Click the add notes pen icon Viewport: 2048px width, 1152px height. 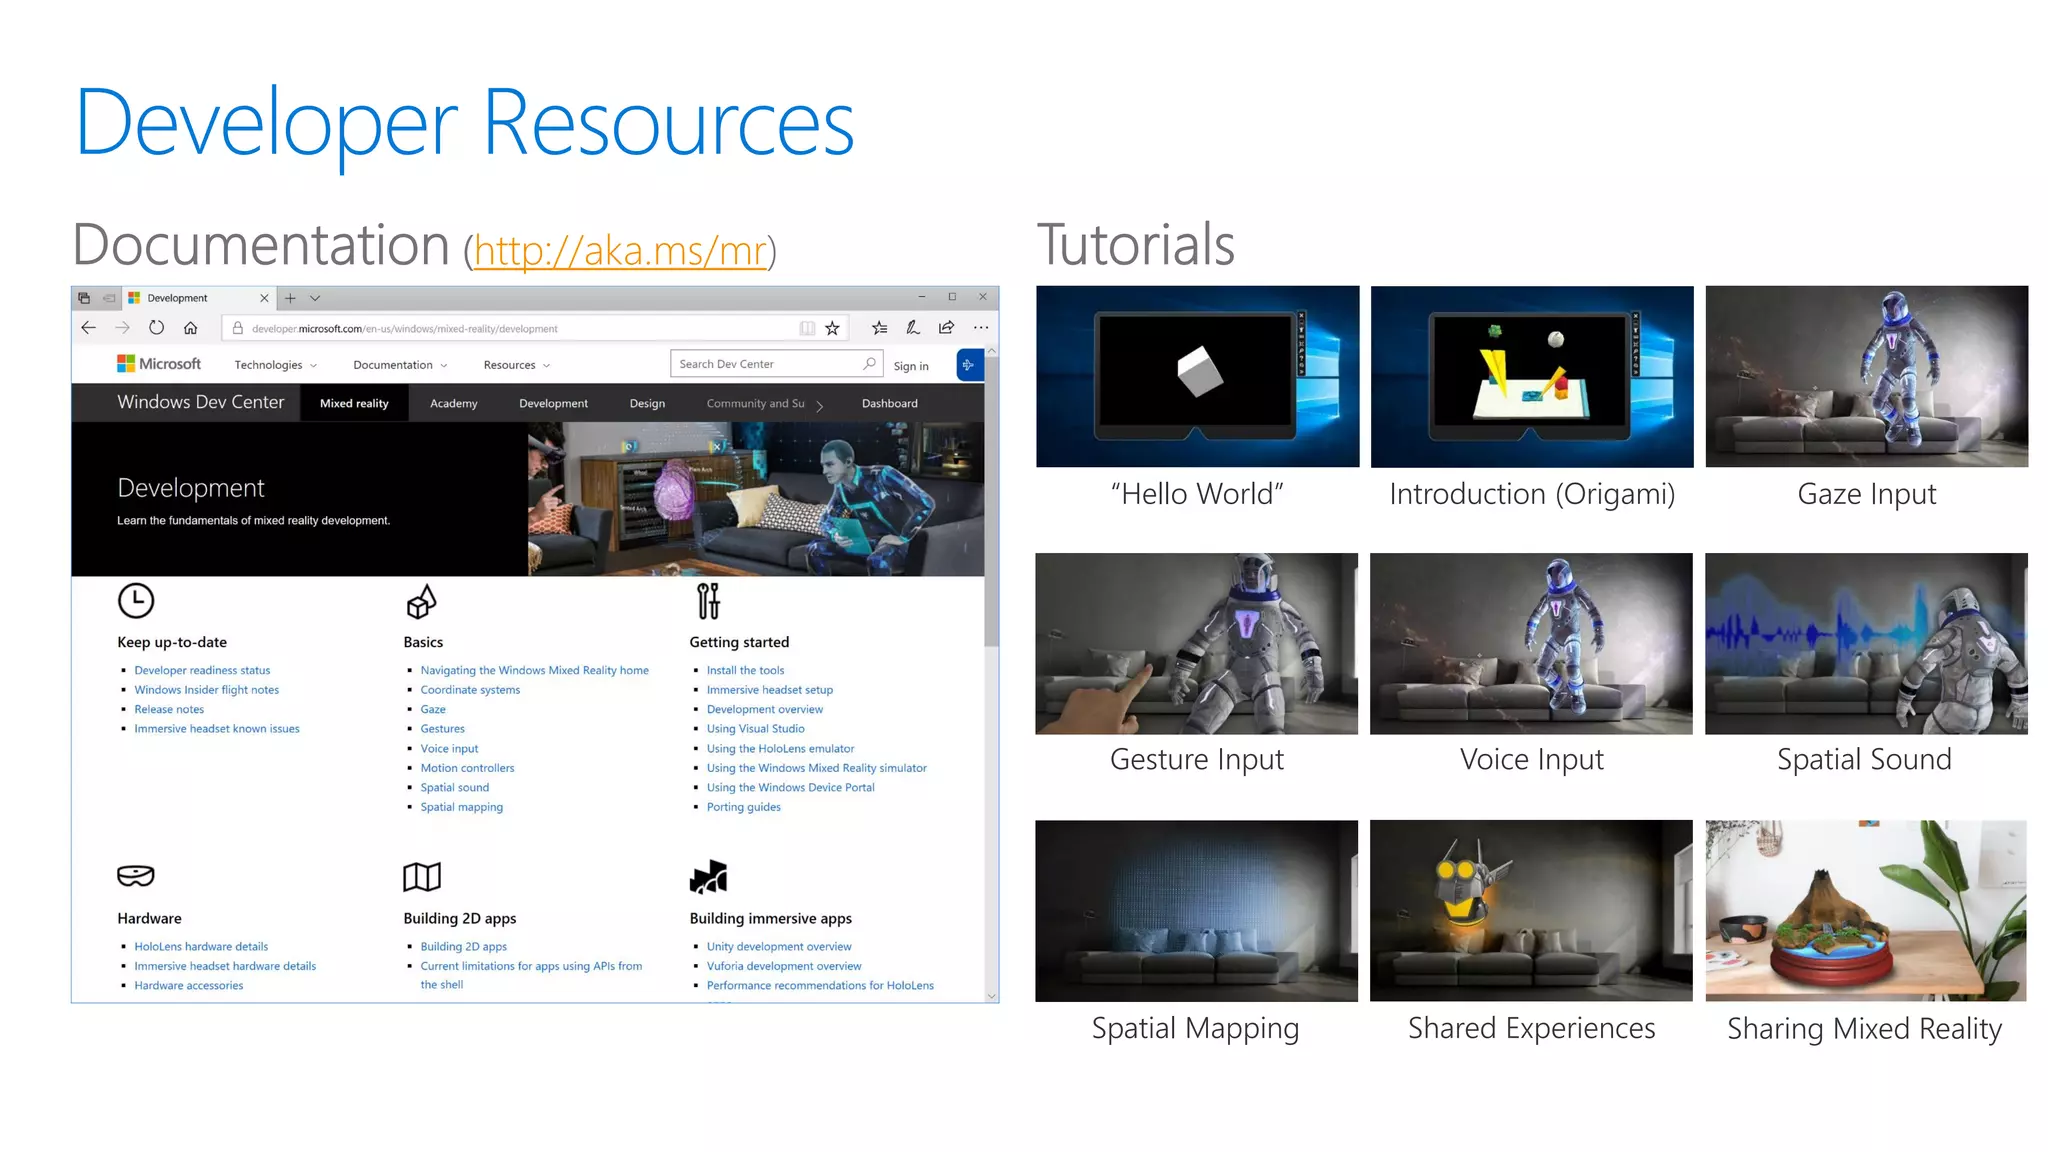click(913, 327)
